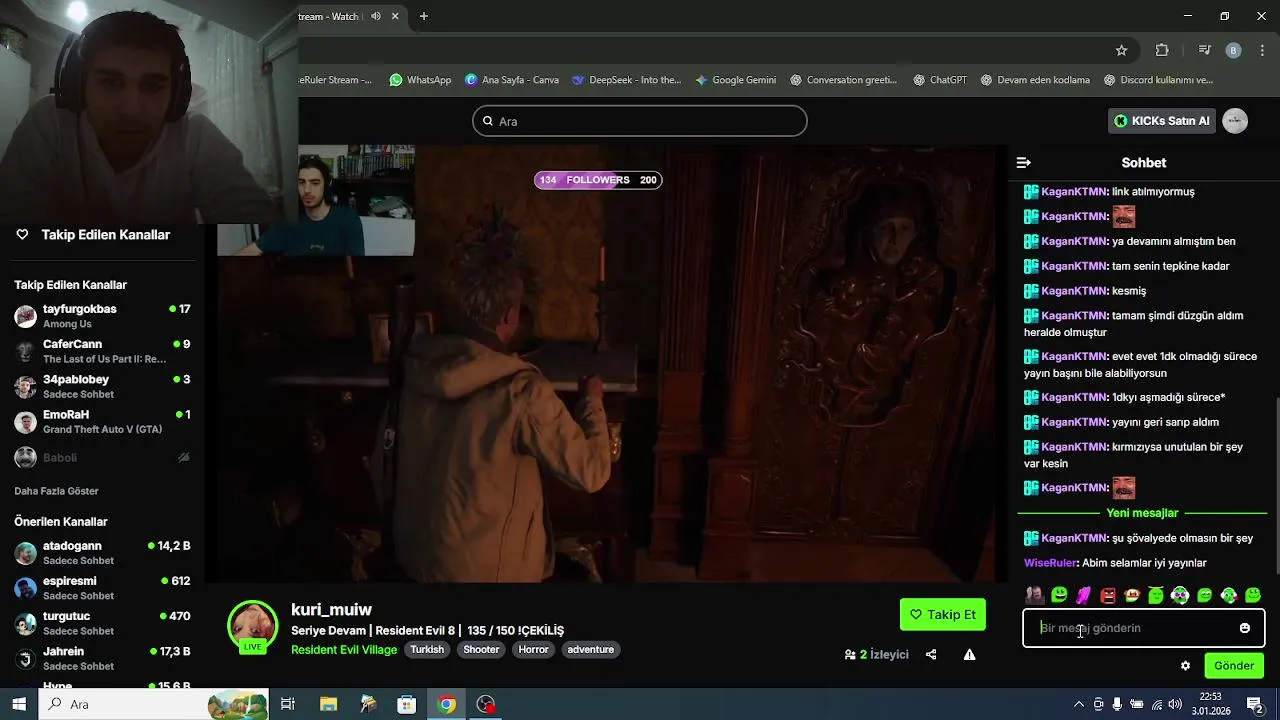Viewport: 1280px width, 720px height.
Task: Open the offline Baboli channel
Action: point(102,457)
